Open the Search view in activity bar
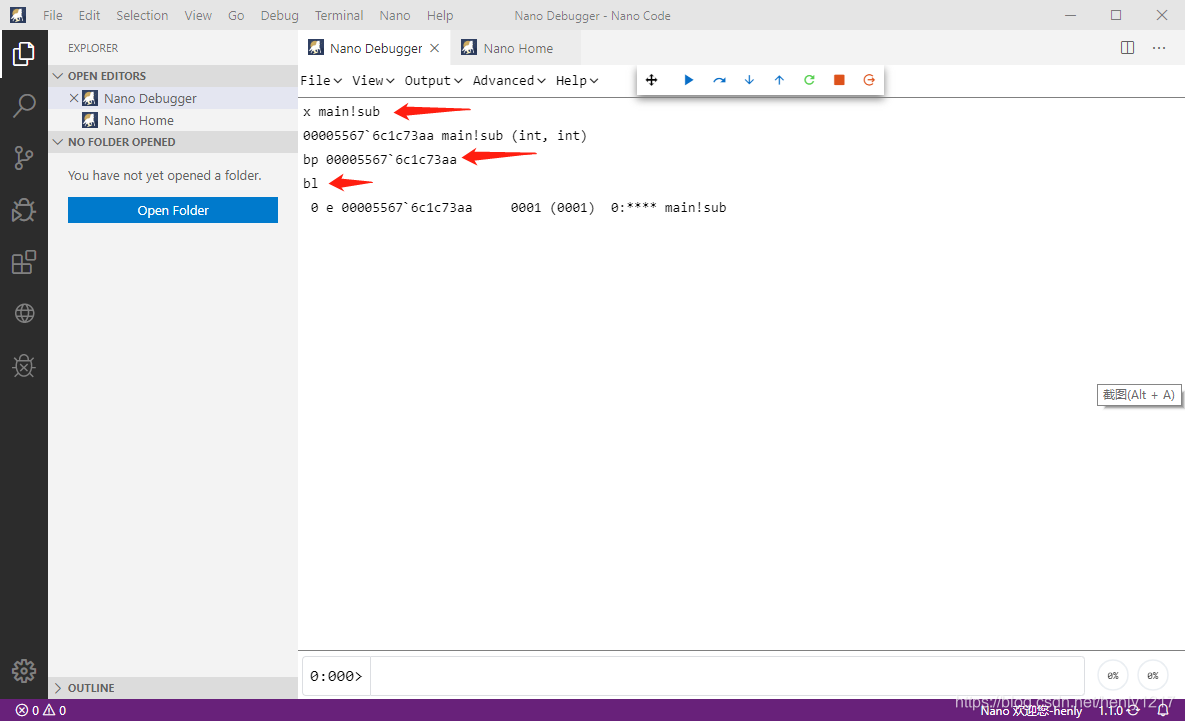1185x721 pixels. click(x=23, y=106)
